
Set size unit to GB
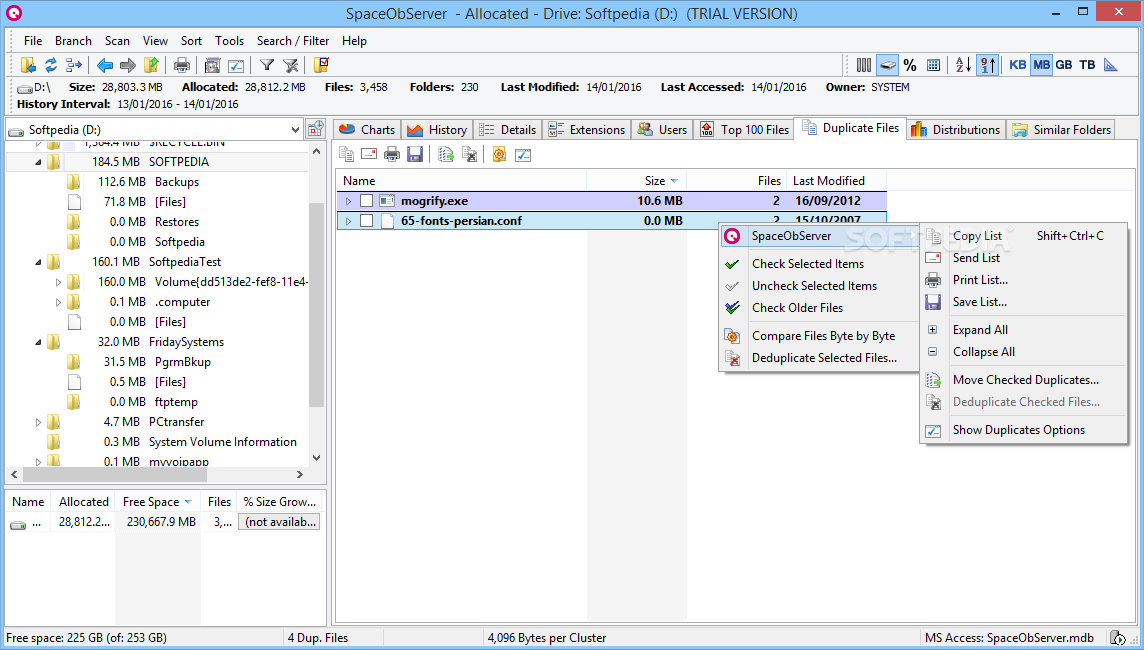(1064, 65)
